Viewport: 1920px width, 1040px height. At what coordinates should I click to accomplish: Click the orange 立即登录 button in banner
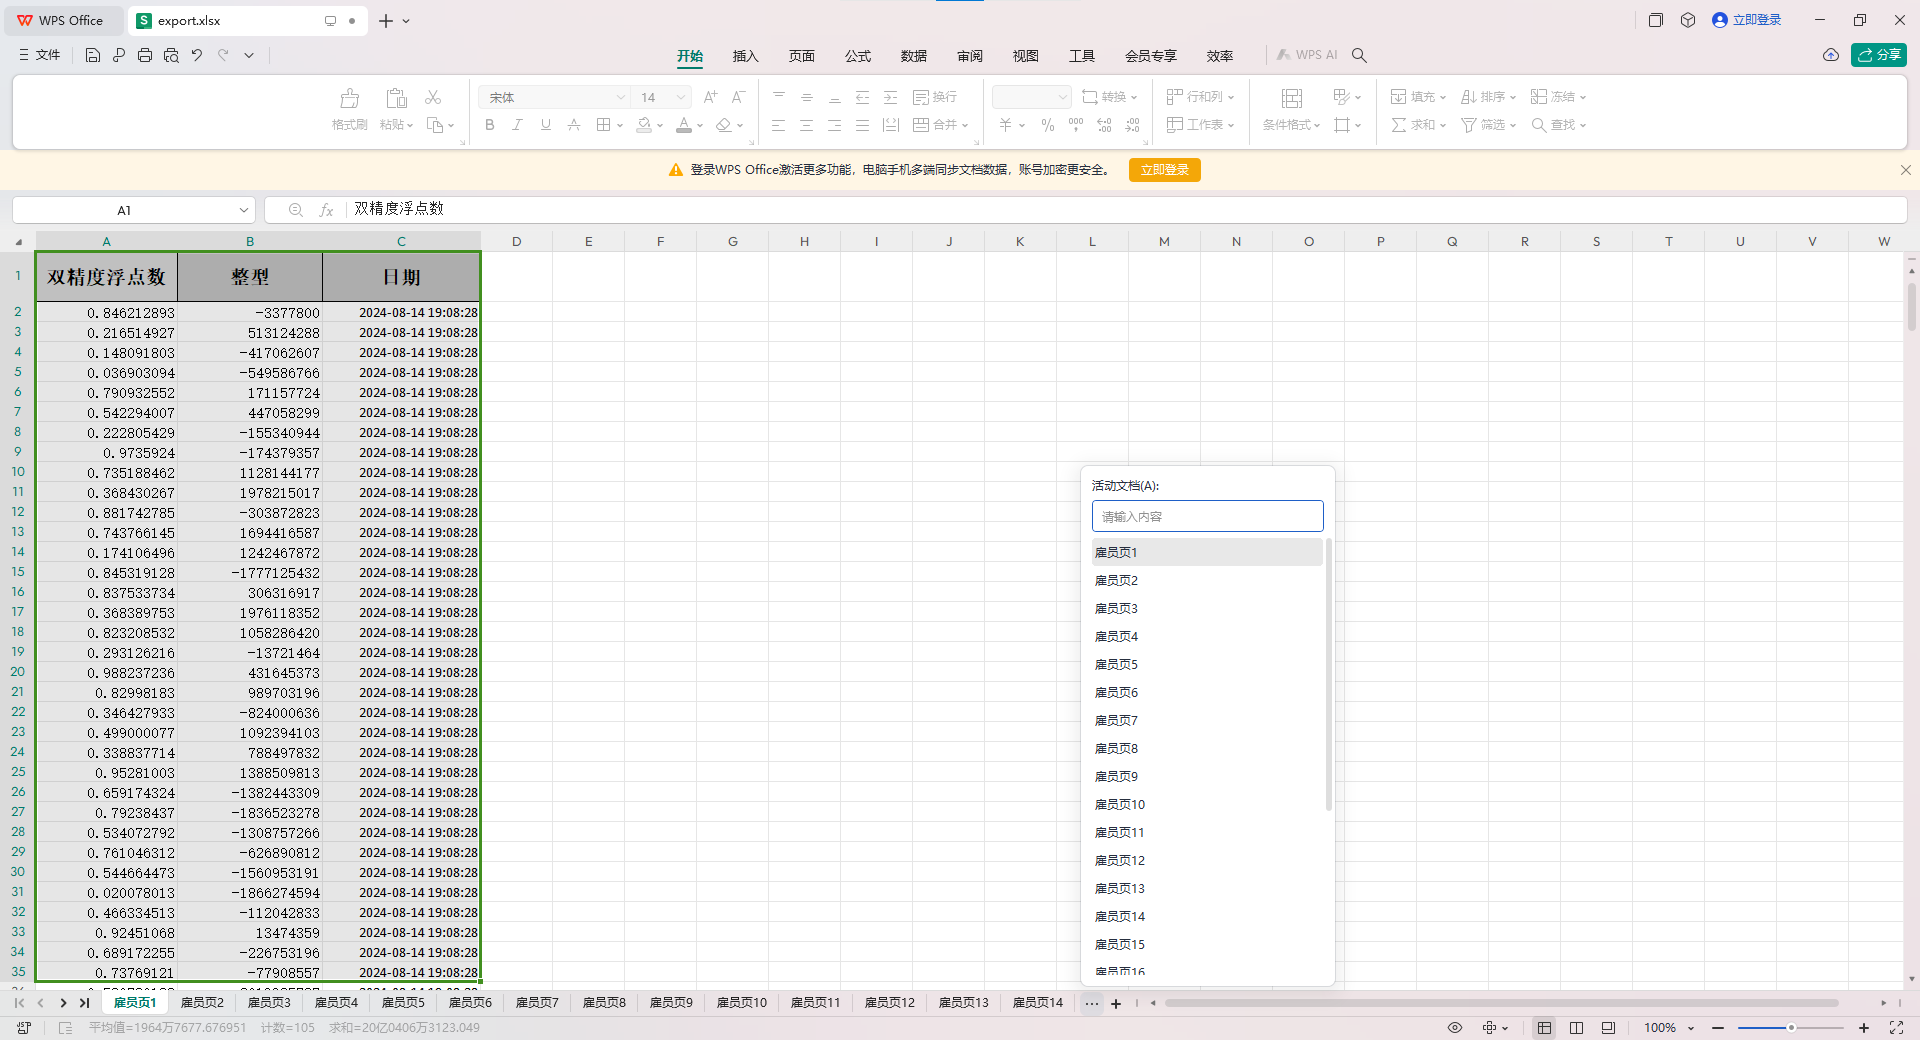click(x=1164, y=170)
